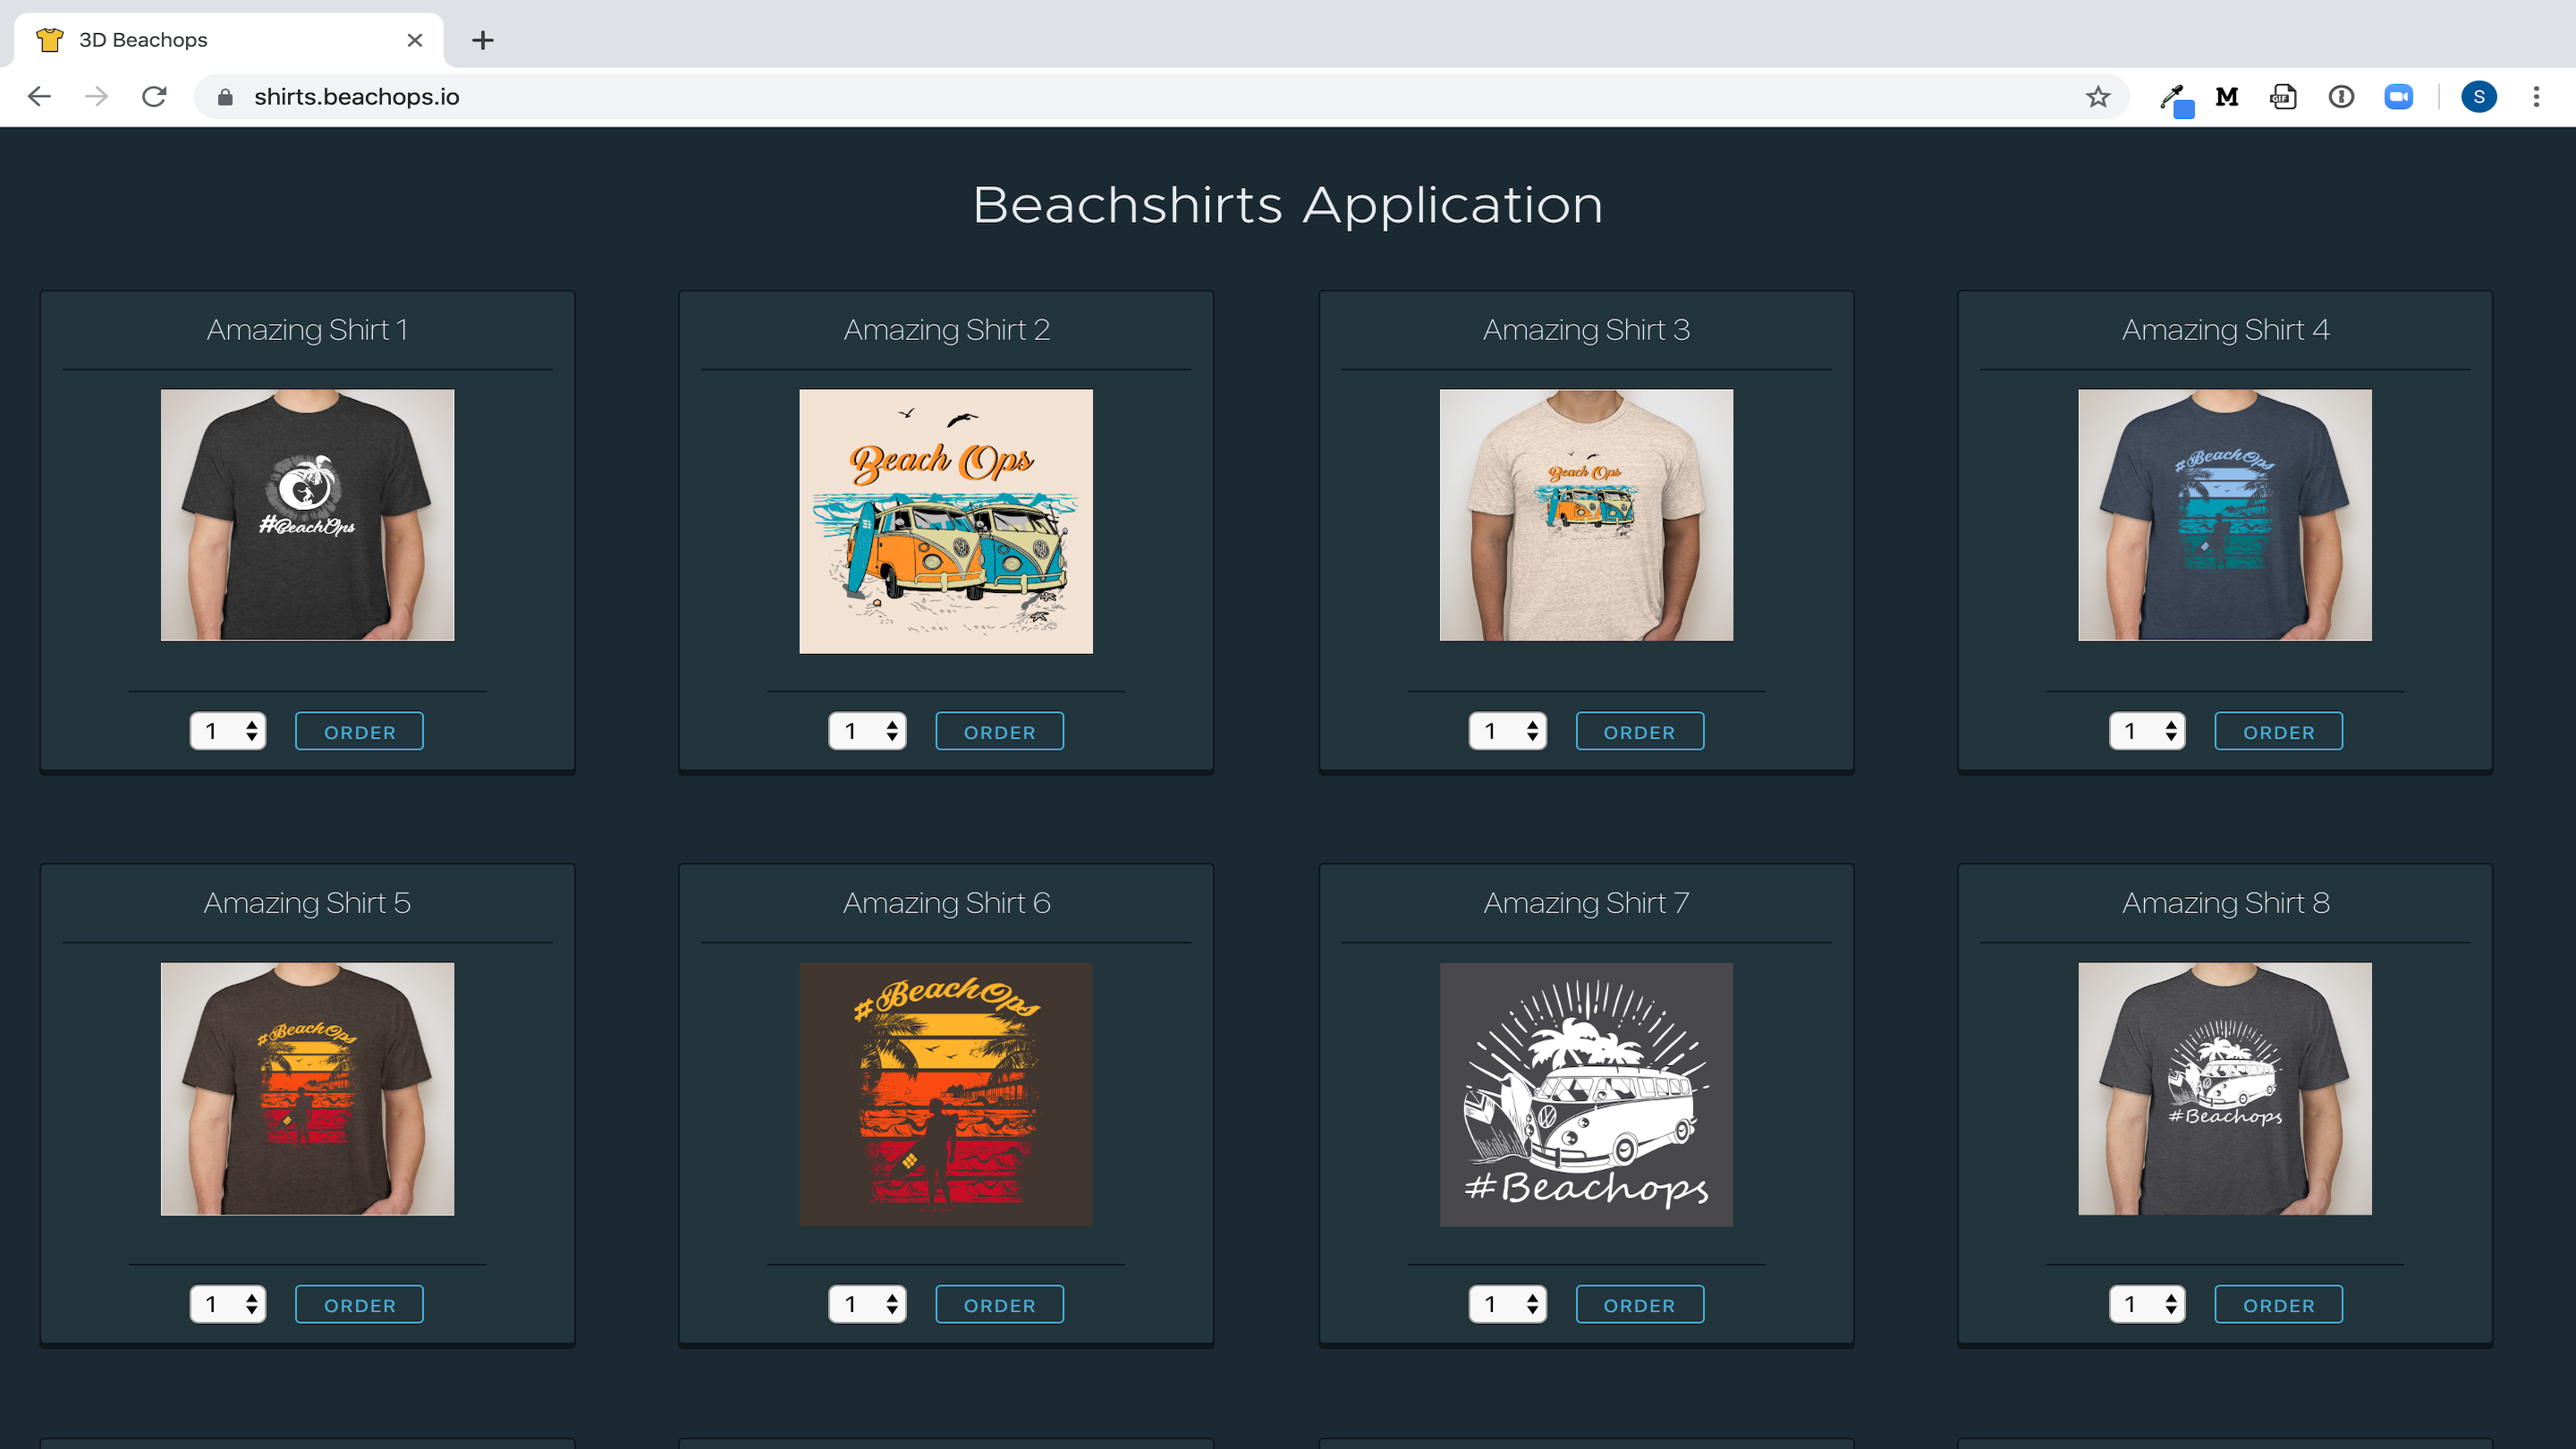Reload the Beachshirts page

[154, 96]
